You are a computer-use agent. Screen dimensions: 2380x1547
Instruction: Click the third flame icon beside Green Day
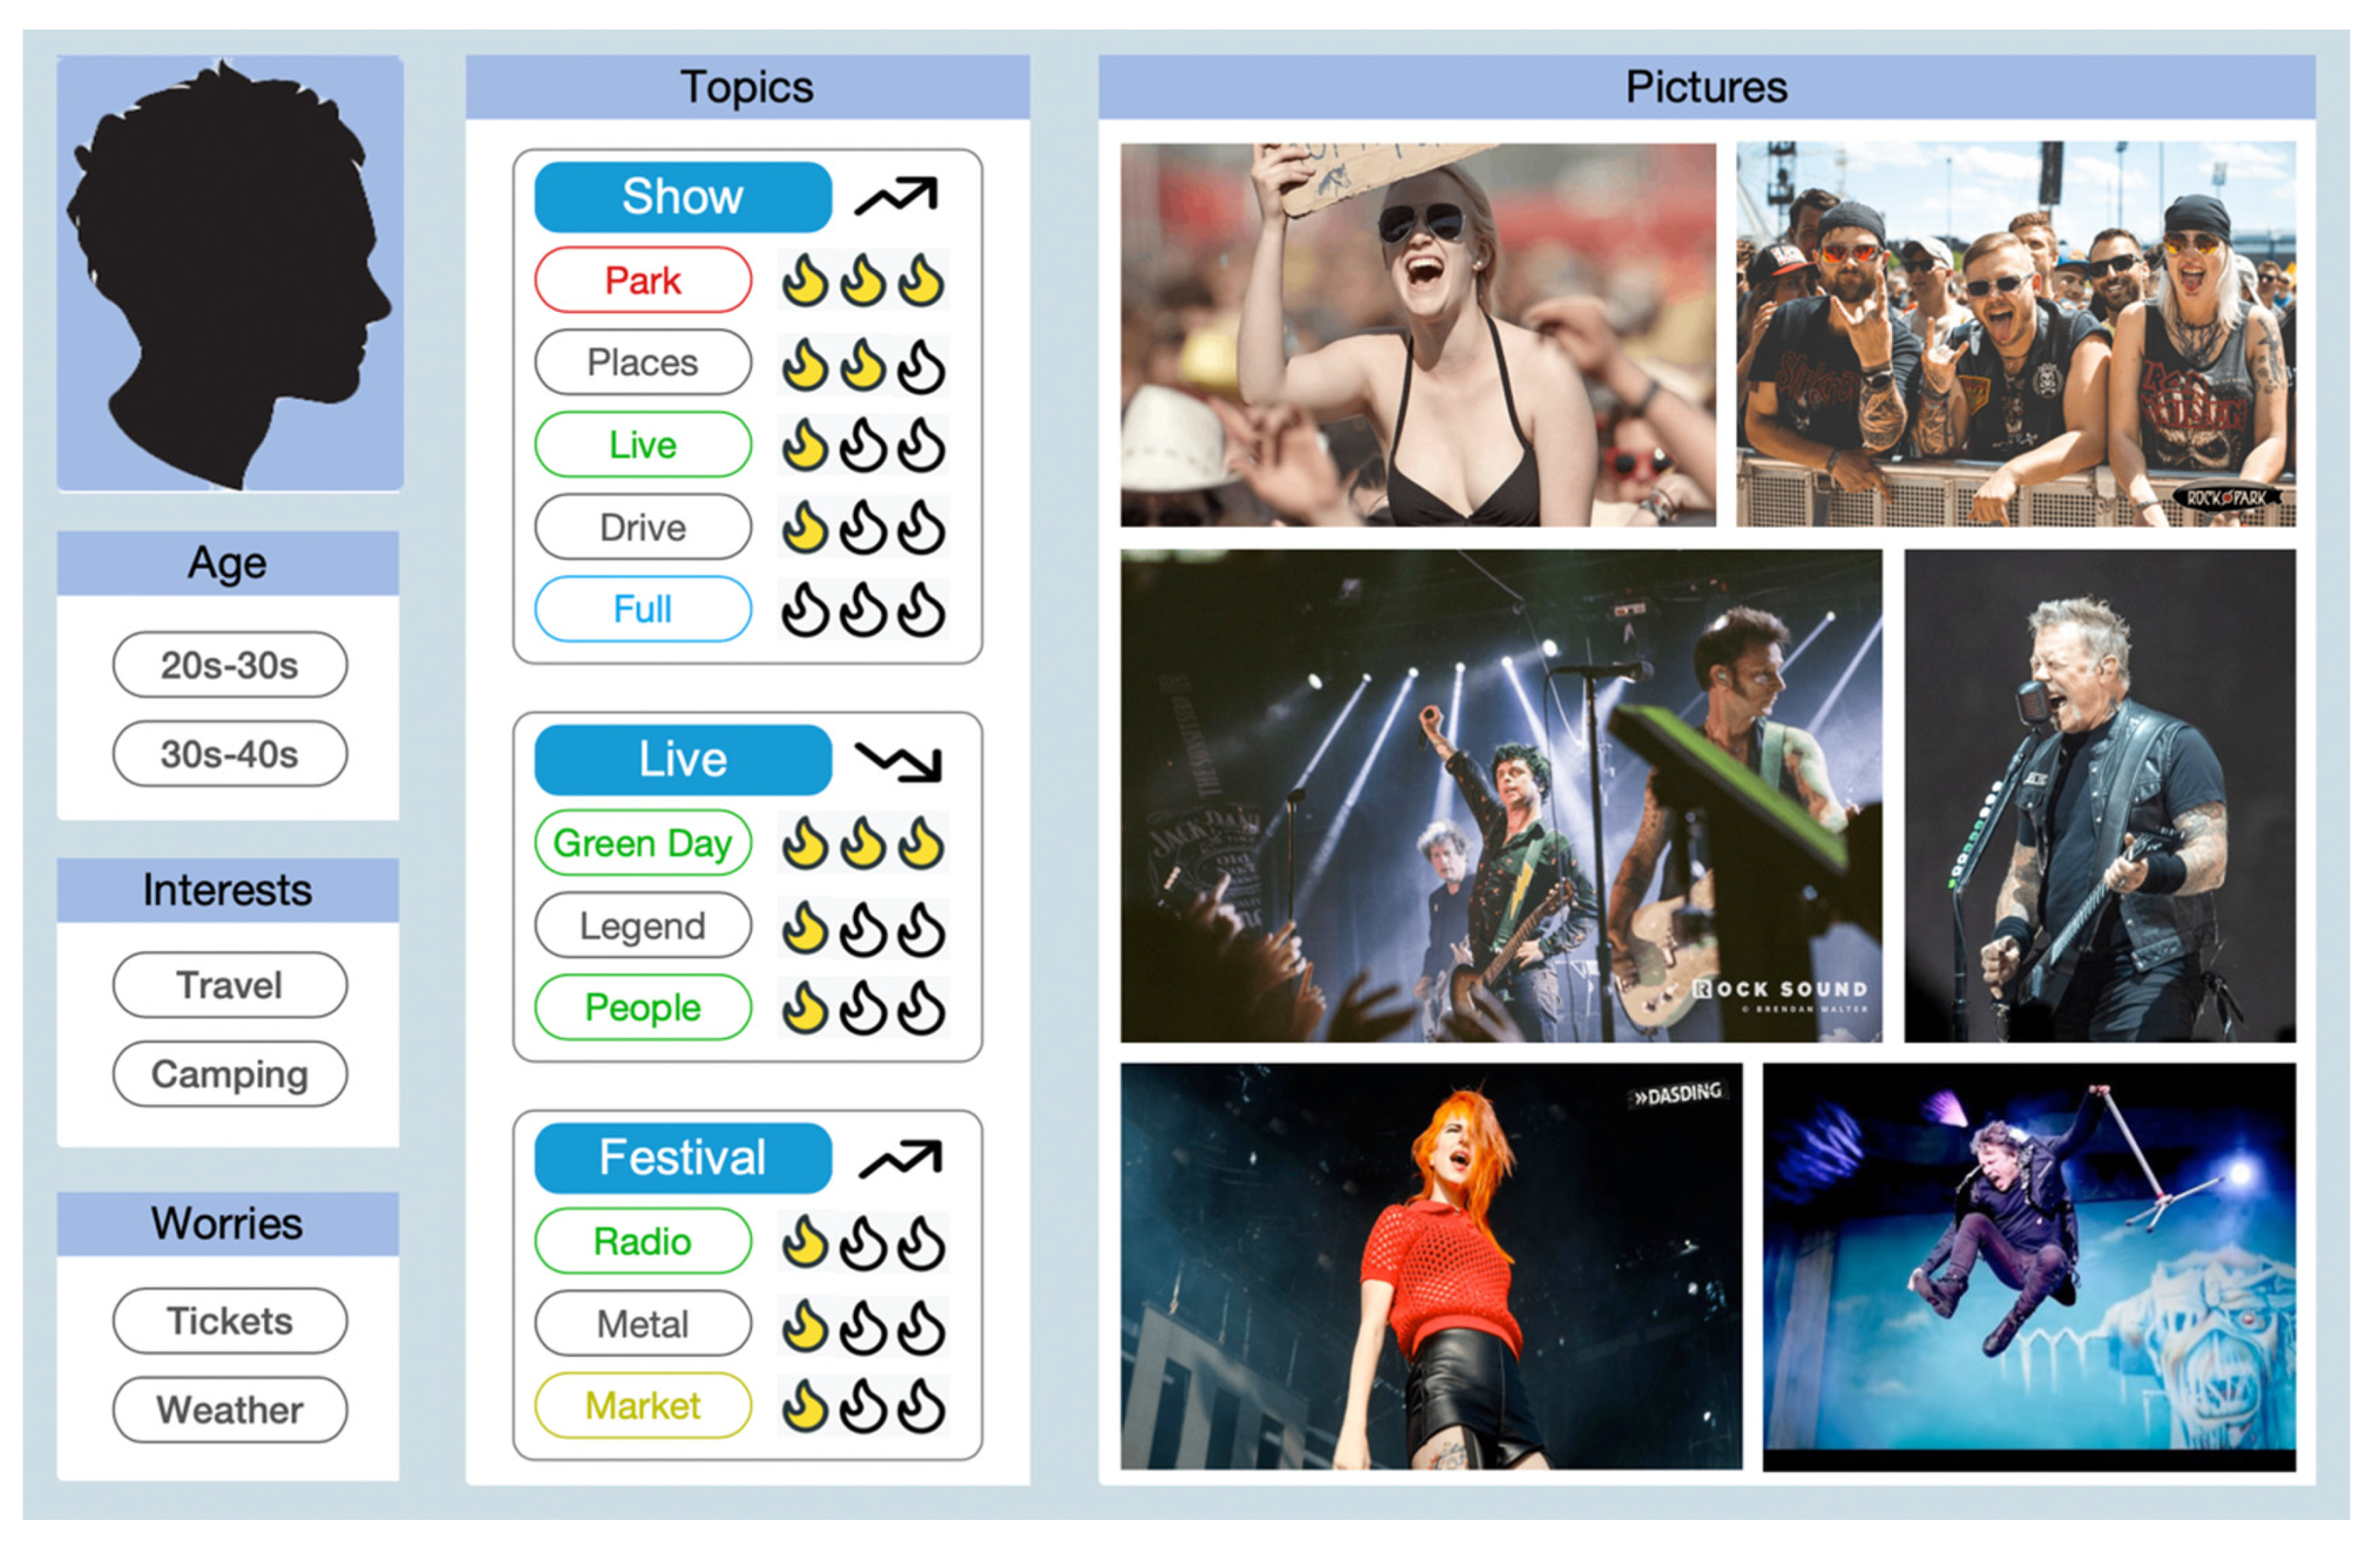(x=920, y=844)
